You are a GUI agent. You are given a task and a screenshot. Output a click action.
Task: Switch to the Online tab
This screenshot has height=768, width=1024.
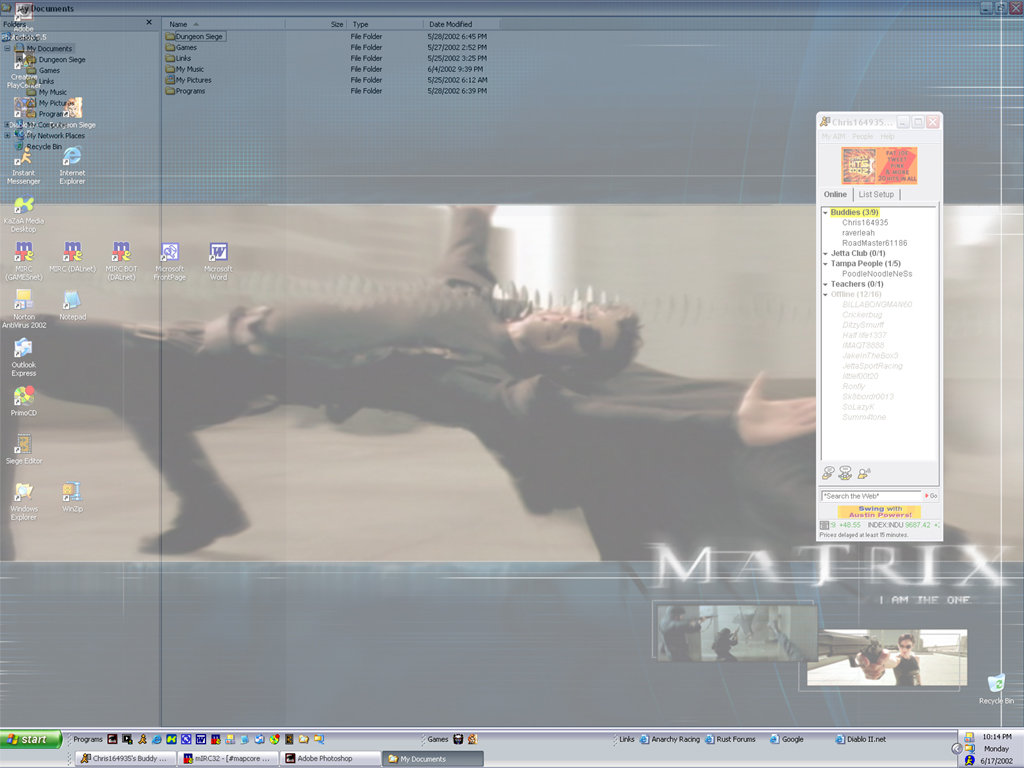point(835,195)
